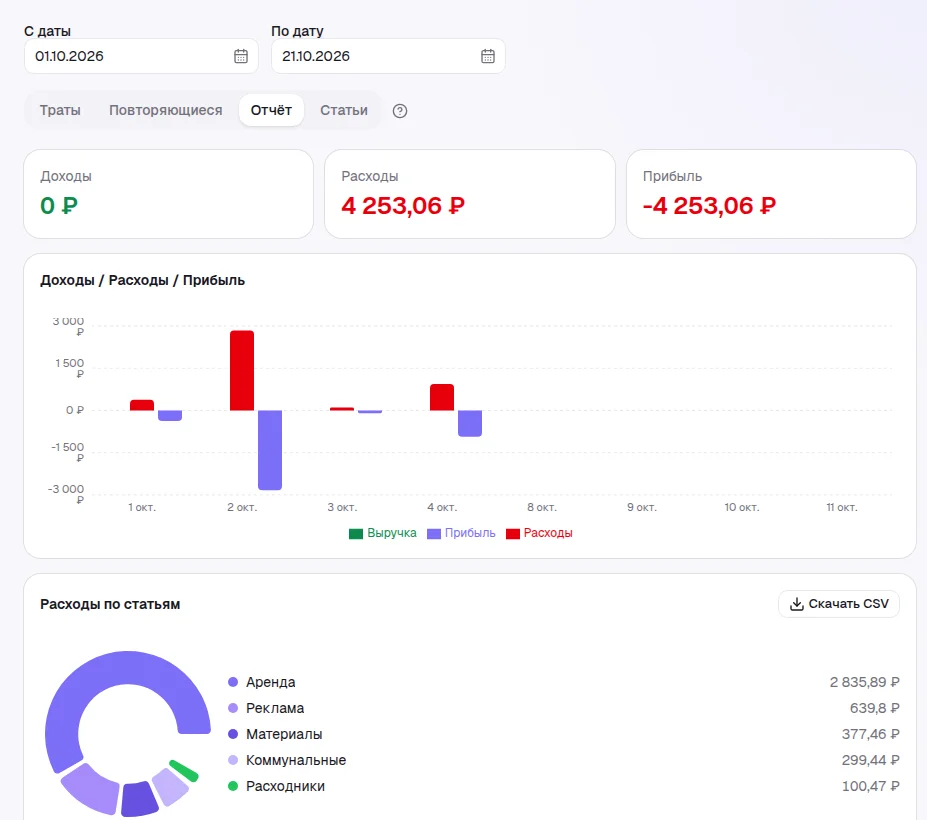The height and width of the screenshot is (820, 927).
Task: Click the help question mark icon
Action: pyautogui.click(x=400, y=111)
